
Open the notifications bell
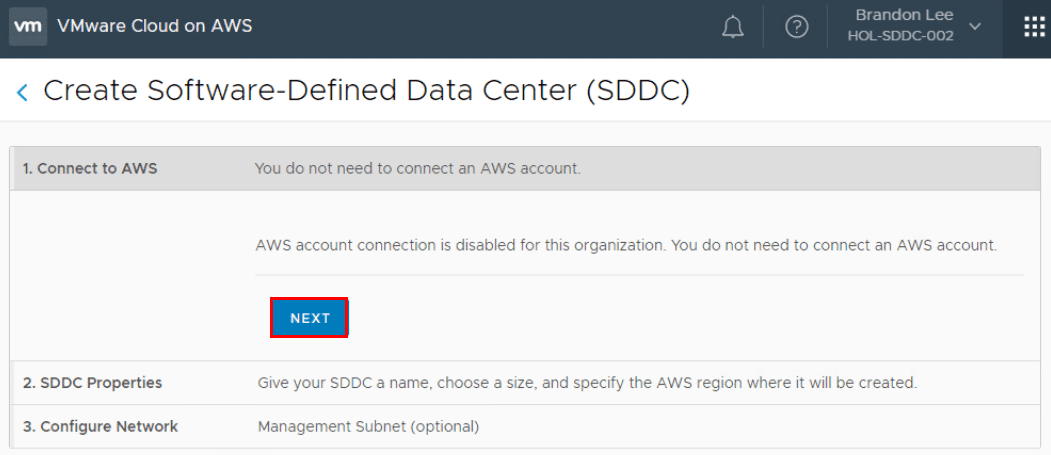pyautogui.click(x=733, y=28)
